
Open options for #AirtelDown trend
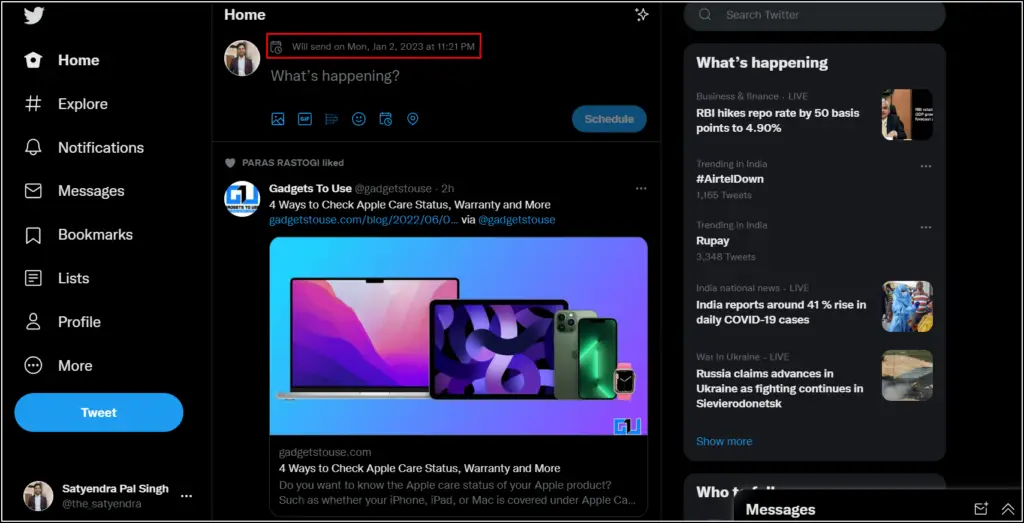(x=926, y=166)
